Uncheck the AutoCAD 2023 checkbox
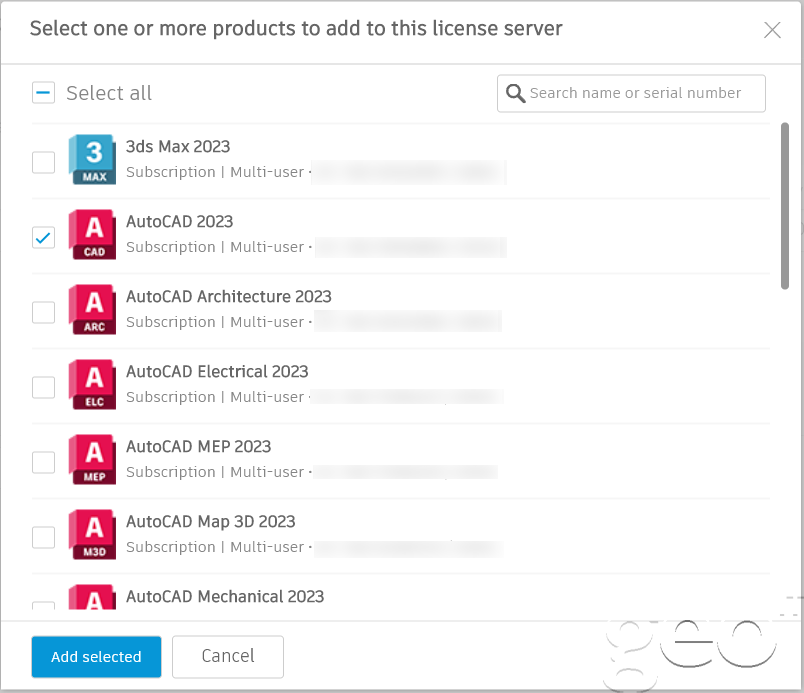The height and width of the screenshot is (693, 804). (x=44, y=237)
